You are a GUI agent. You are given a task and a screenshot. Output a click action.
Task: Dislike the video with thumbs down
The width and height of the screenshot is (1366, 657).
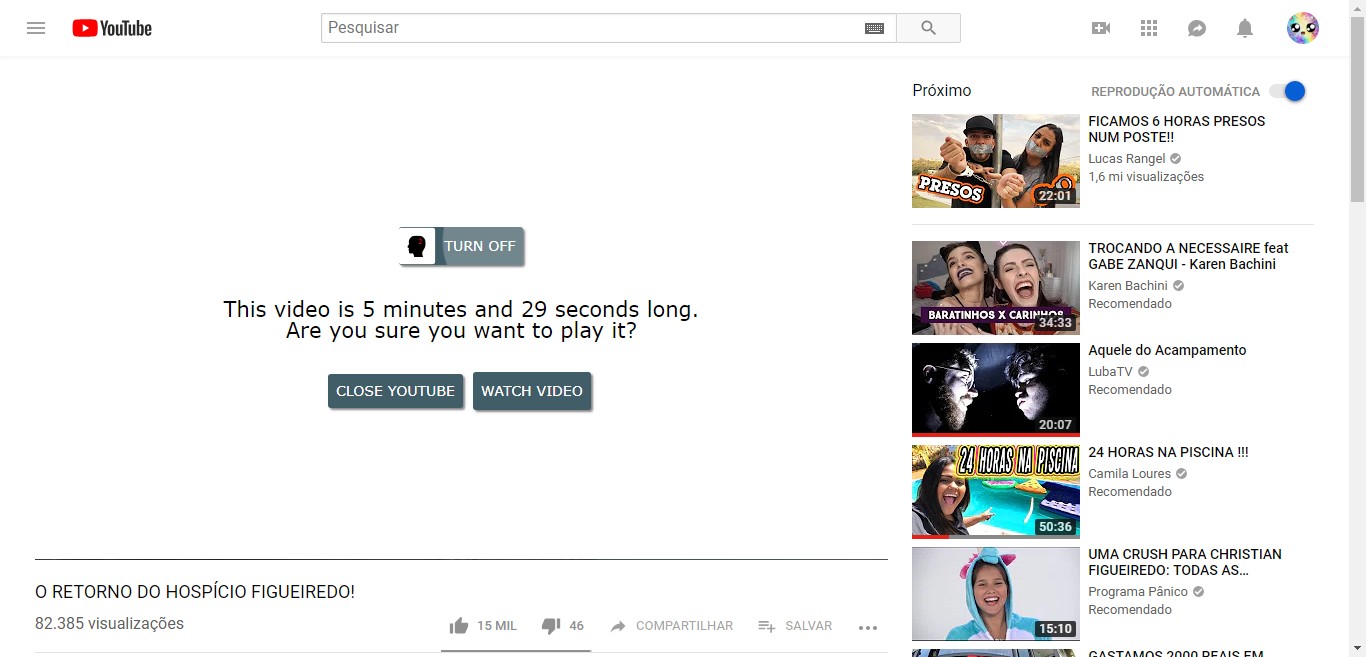[562, 626]
